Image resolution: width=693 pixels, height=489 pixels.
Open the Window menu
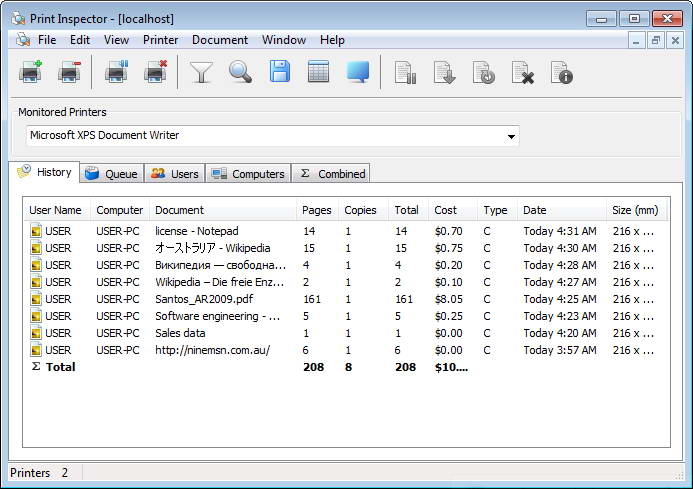click(284, 40)
